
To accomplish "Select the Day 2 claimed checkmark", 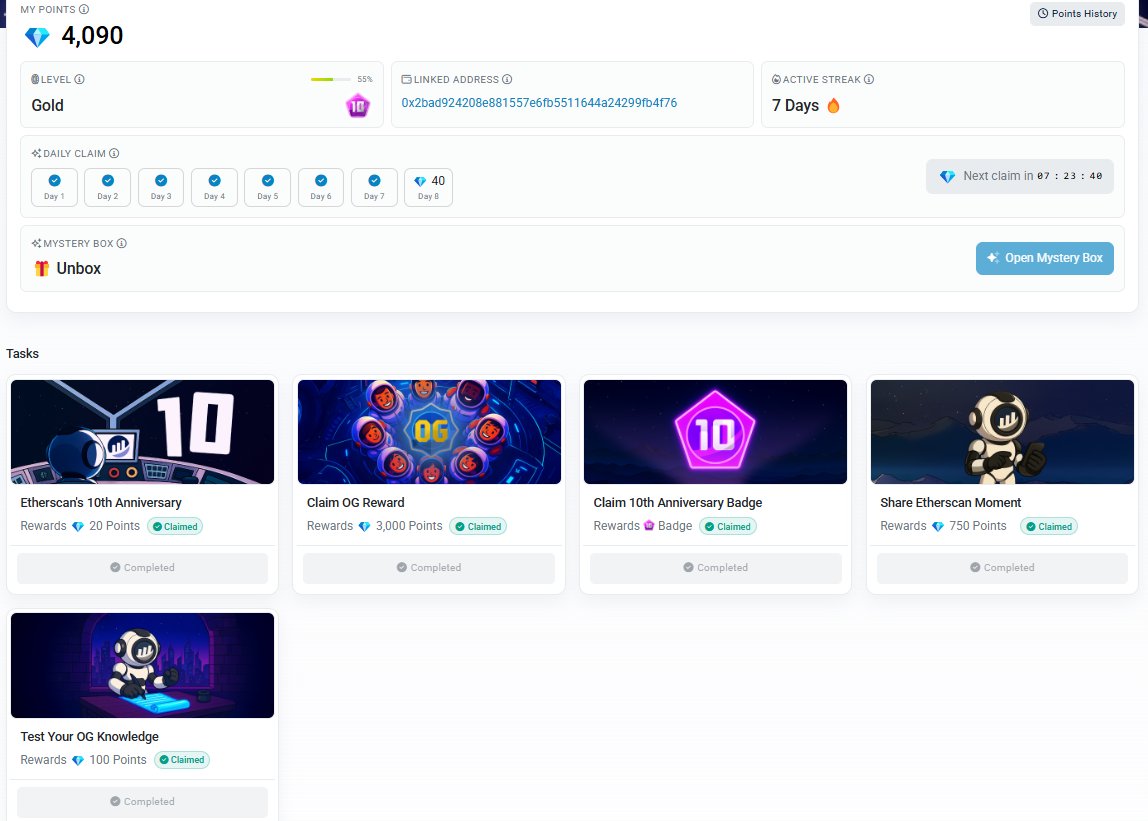I will pos(108,180).
